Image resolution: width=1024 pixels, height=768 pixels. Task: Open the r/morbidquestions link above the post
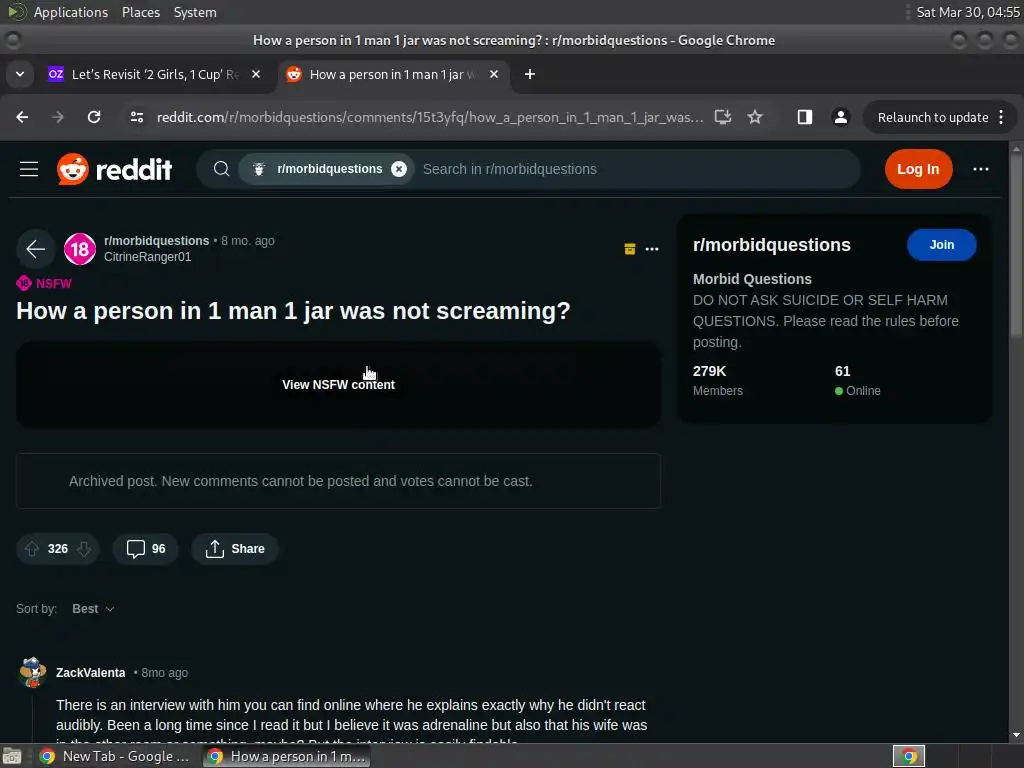156,241
